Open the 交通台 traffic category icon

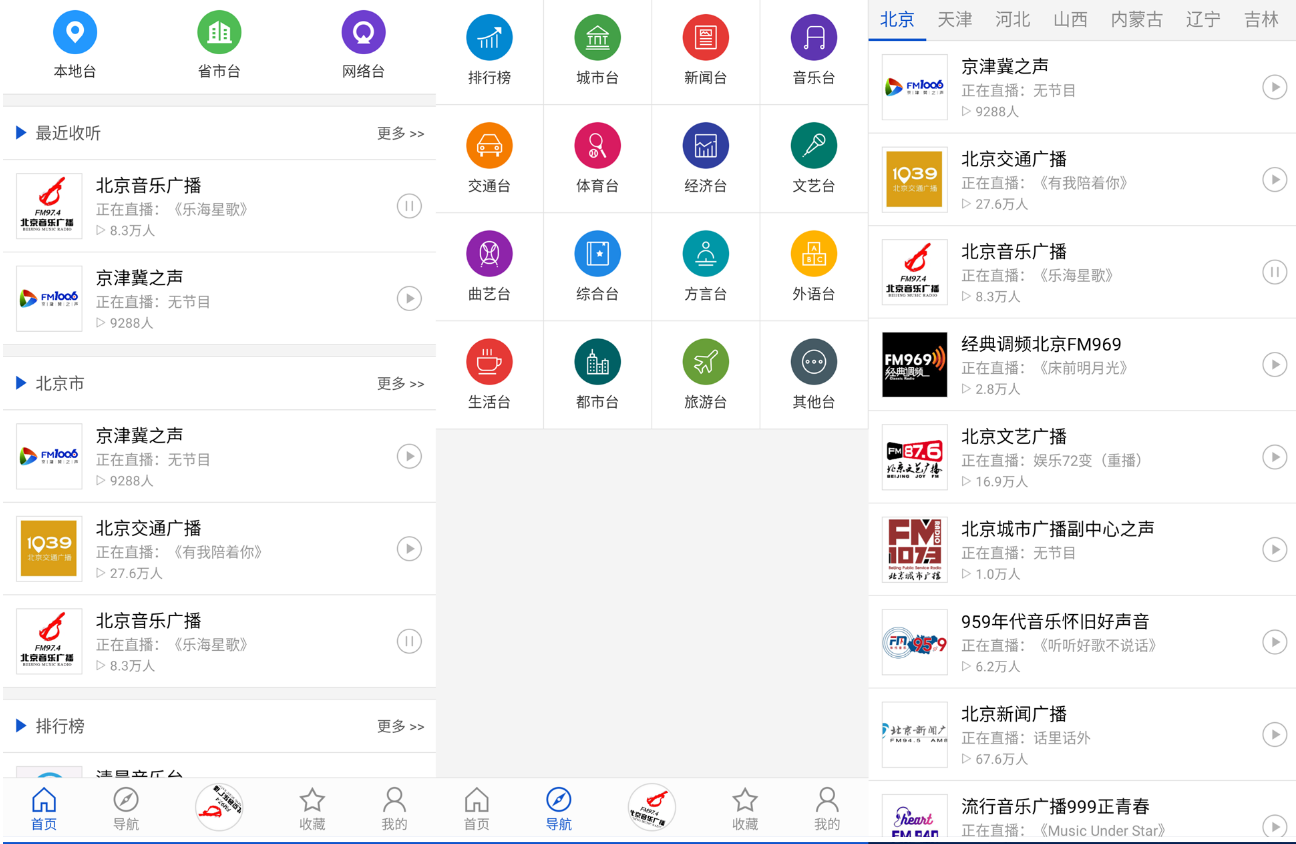[489, 146]
